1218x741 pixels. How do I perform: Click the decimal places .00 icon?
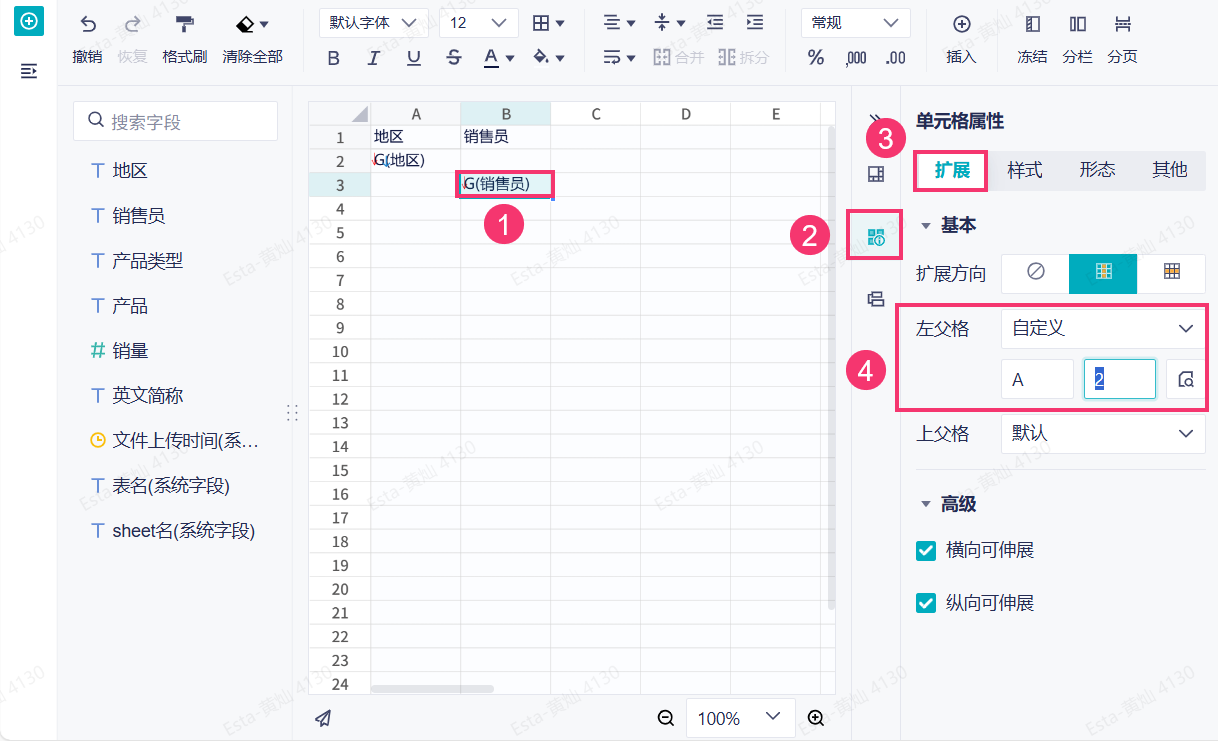pyautogui.click(x=896, y=58)
